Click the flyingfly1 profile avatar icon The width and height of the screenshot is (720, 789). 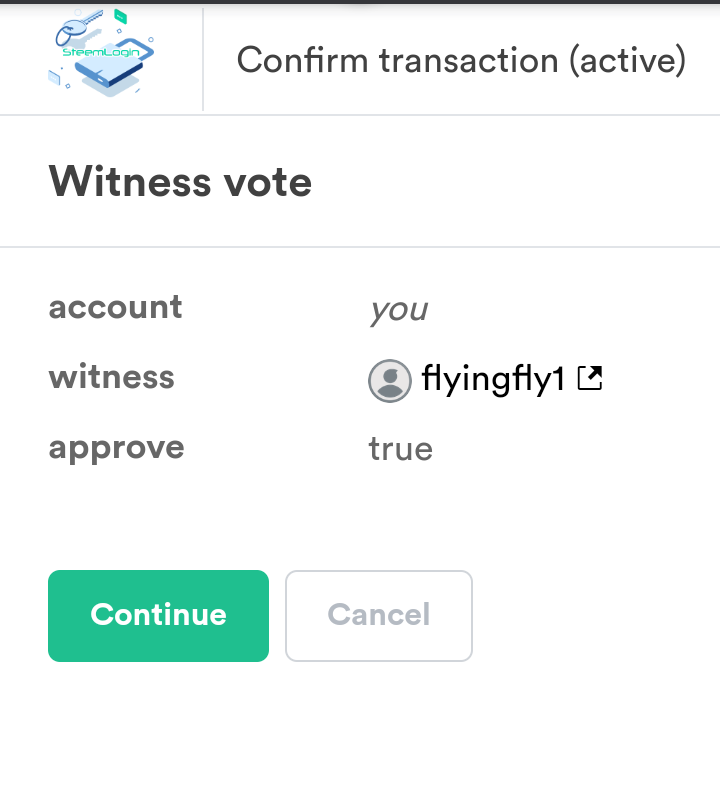tap(390, 380)
